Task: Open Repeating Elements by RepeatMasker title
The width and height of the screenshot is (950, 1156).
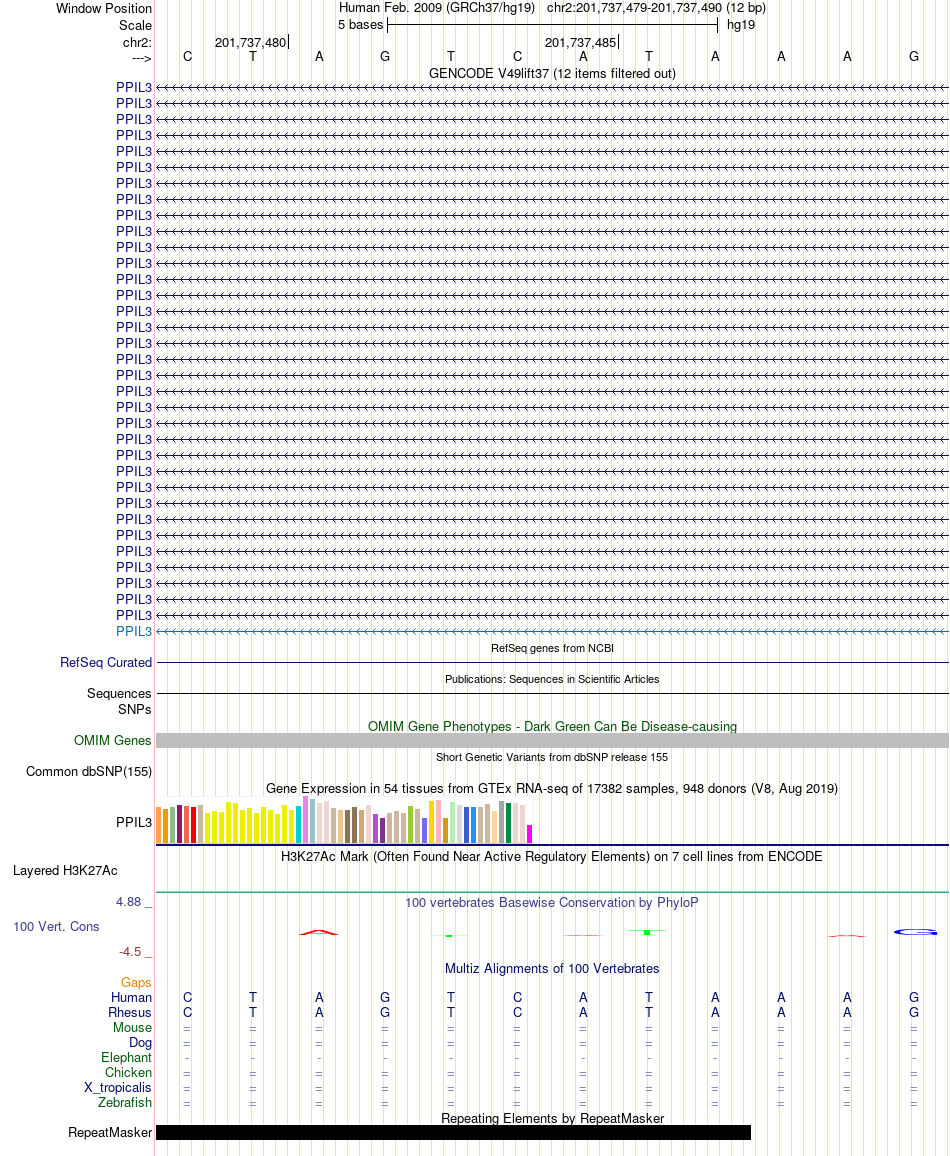Action: pos(552,1118)
